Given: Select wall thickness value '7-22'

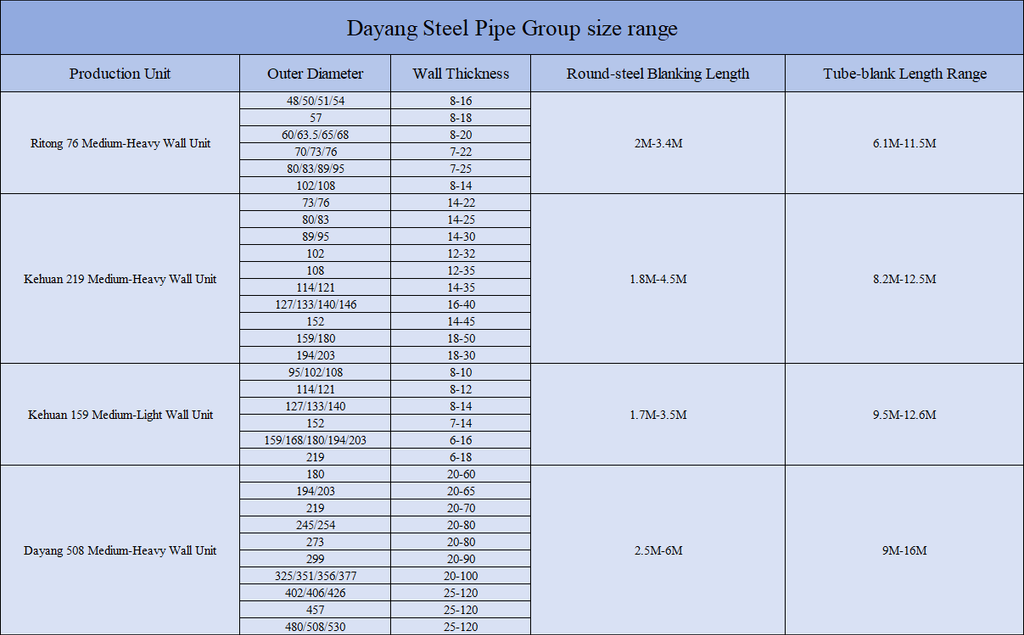Looking at the screenshot, I should click(x=461, y=152).
